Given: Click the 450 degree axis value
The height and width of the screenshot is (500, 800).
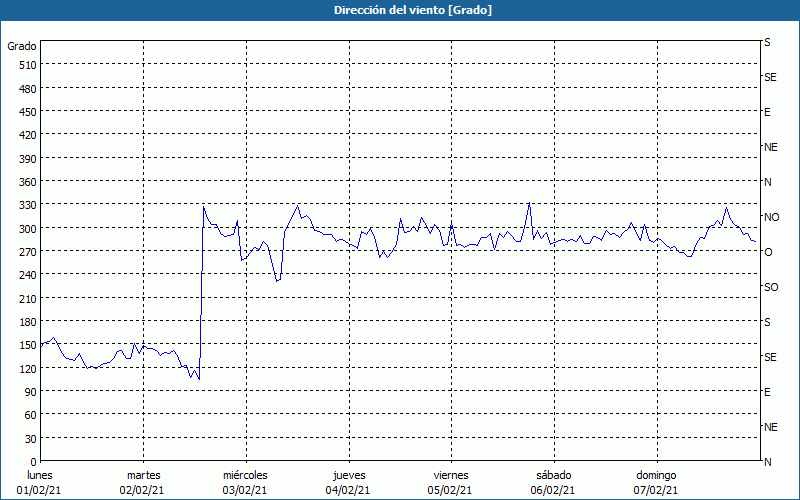Looking at the screenshot, I should (x=28, y=112).
